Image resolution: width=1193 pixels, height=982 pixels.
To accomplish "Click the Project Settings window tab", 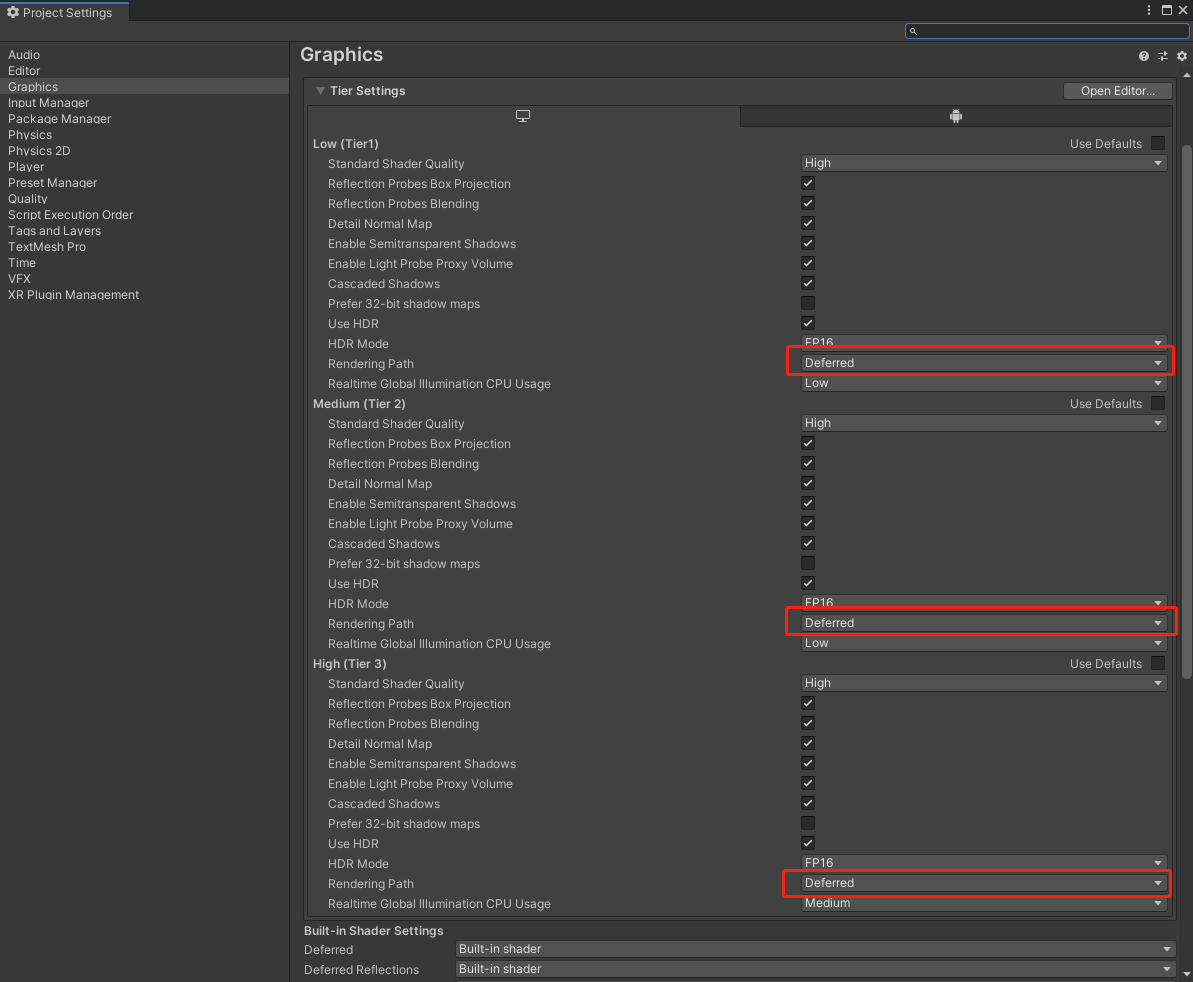I will coord(64,12).
